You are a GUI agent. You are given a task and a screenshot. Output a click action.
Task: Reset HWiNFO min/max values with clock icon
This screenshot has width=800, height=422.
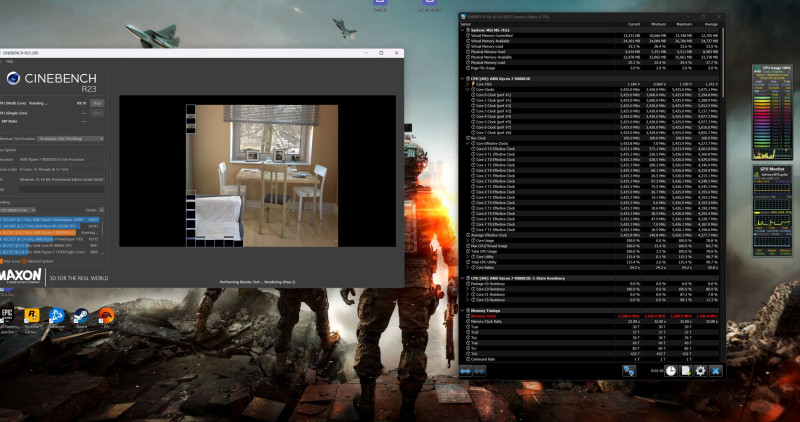pyautogui.click(x=670, y=371)
